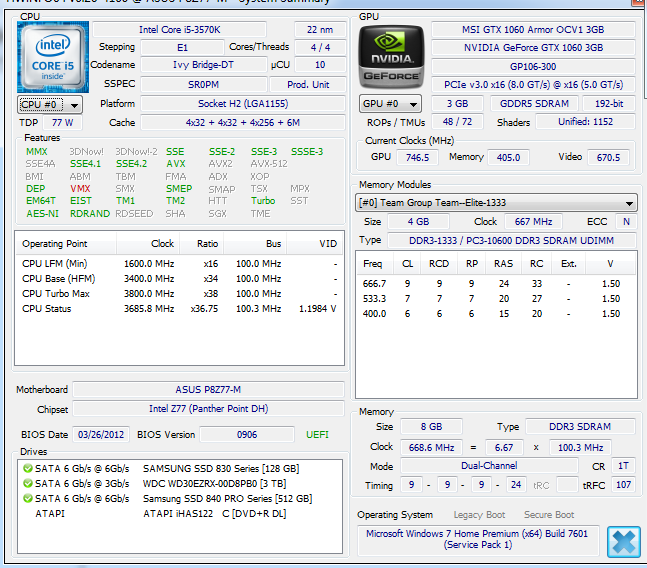The width and height of the screenshot is (647, 568).
Task: Click green status icon for Samsung SSD 830
Action: click(x=28, y=469)
